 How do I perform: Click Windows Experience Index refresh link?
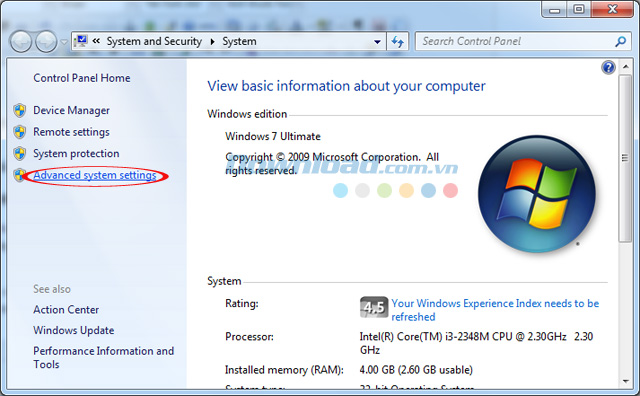pos(495,310)
